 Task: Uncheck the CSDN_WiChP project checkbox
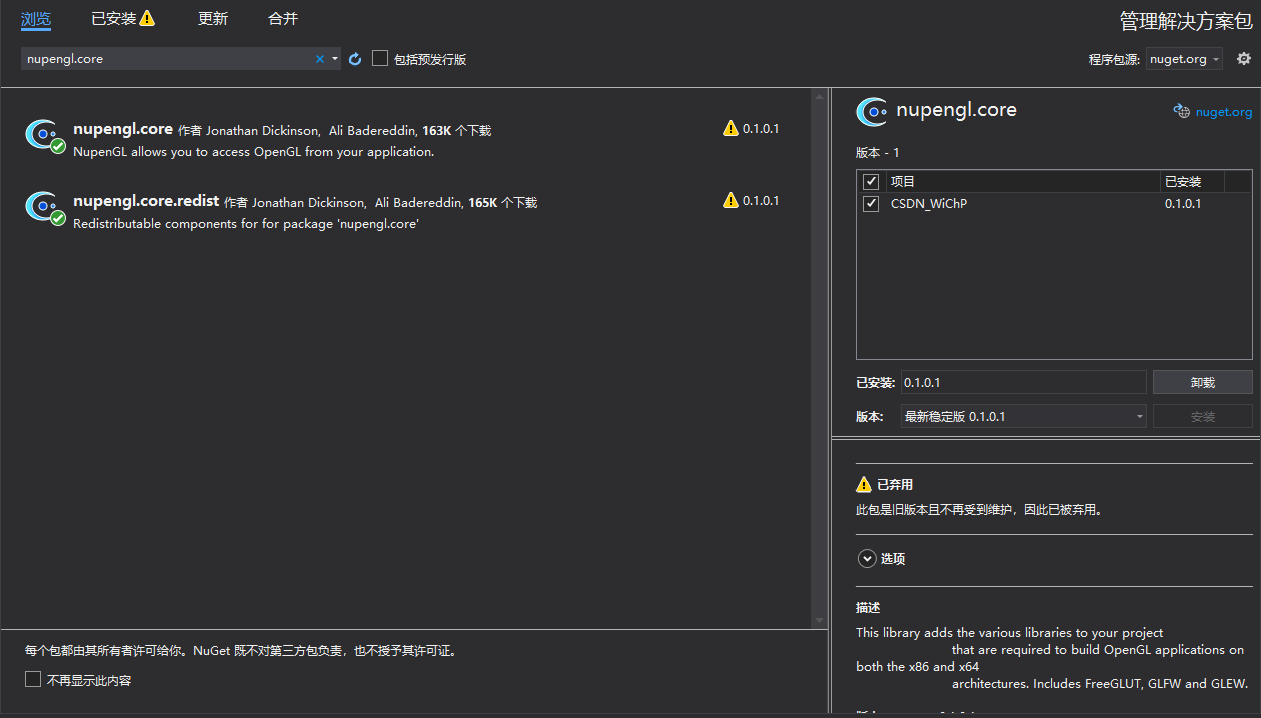coord(871,203)
